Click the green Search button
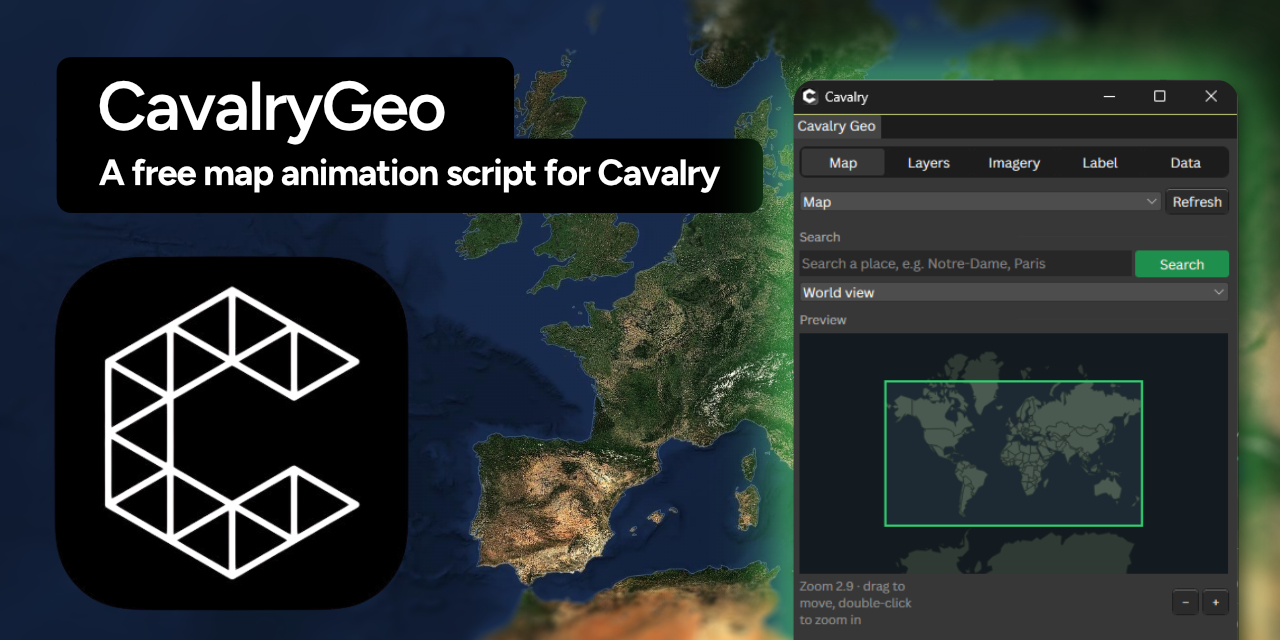Screen dimensions: 1280x640 1182,264
